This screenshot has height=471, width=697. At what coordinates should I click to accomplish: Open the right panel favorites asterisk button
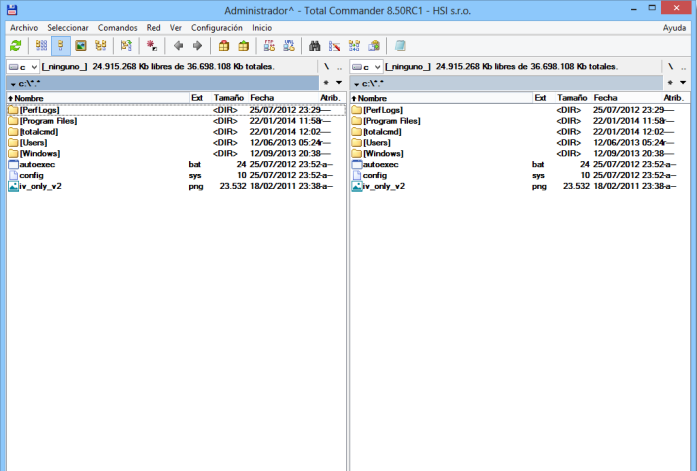click(x=670, y=83)
